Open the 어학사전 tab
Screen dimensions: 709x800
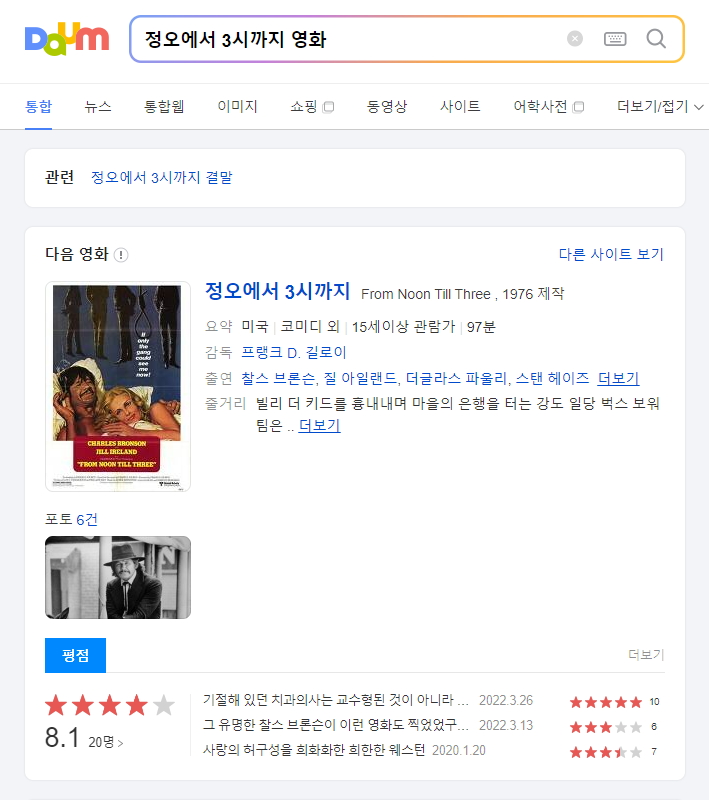coord(540,106)
